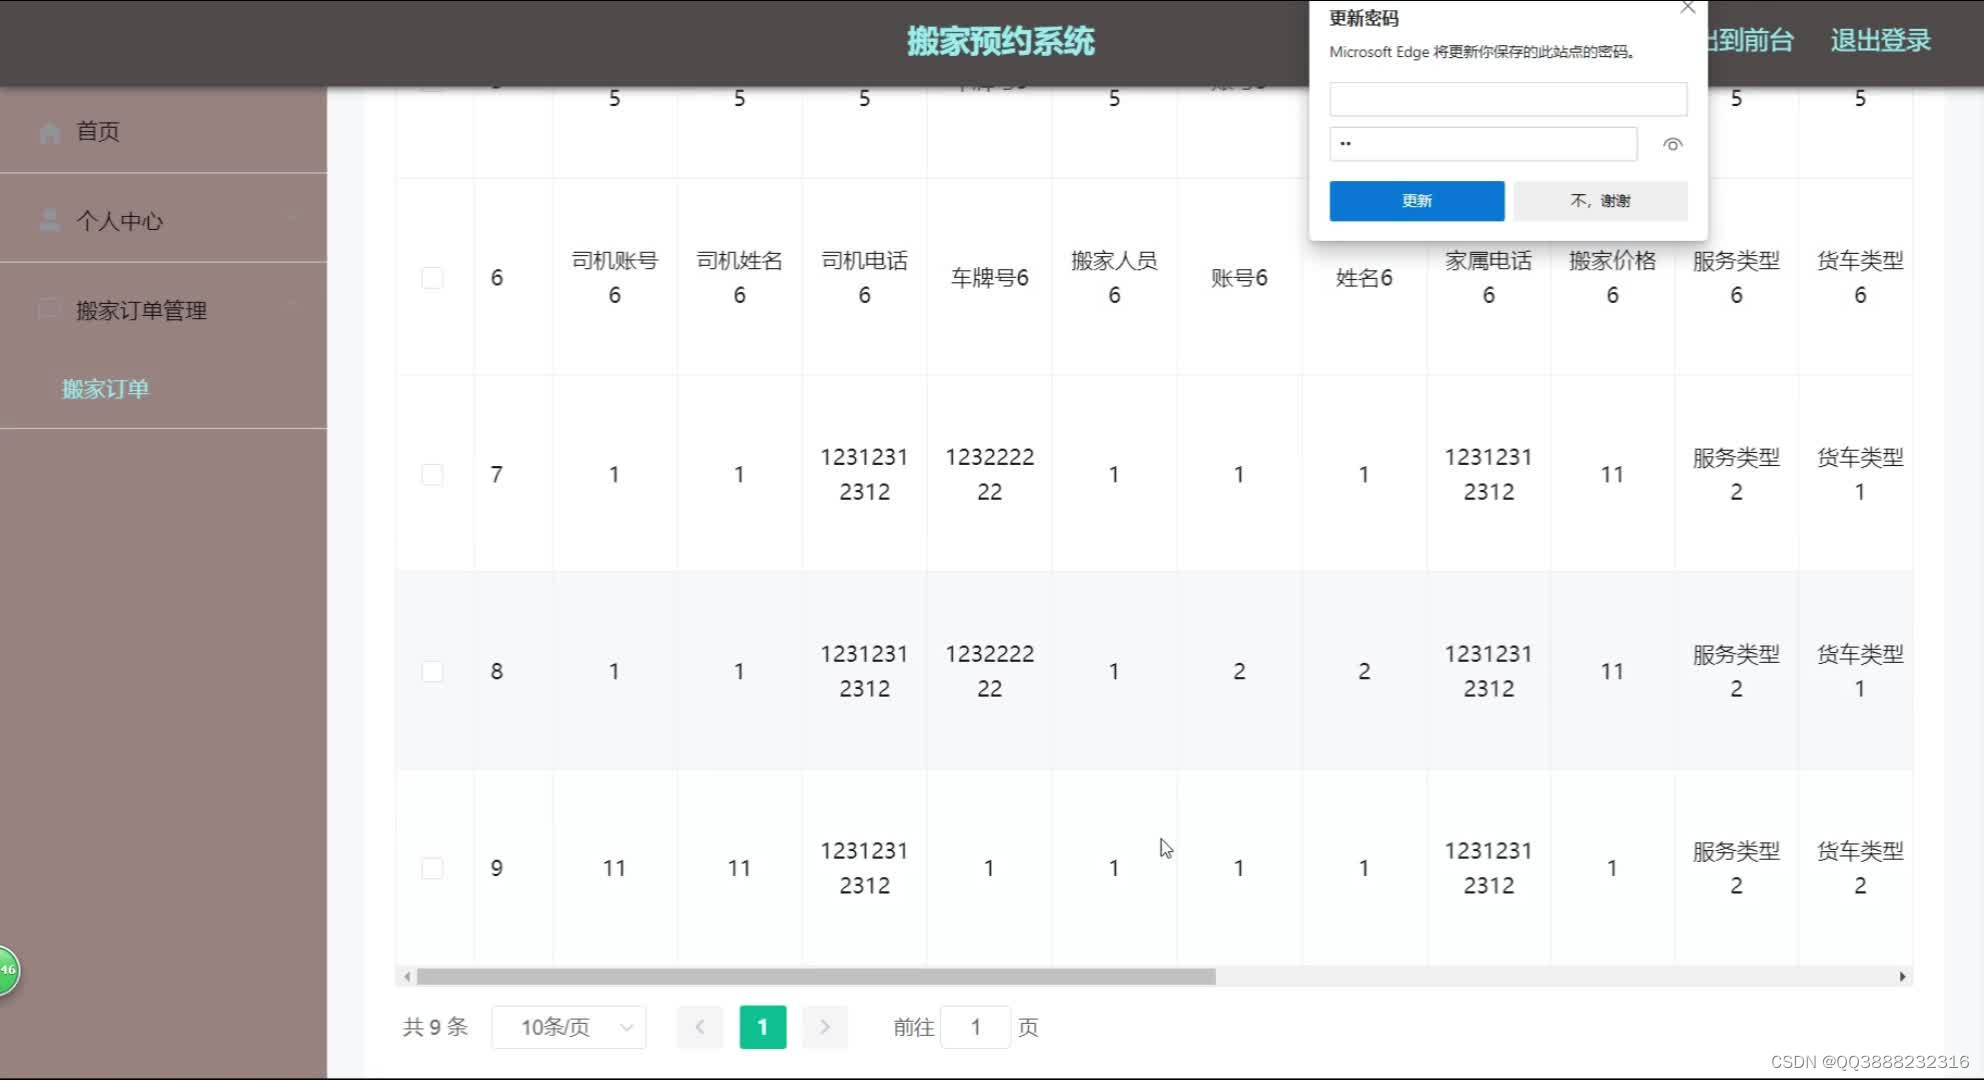Click the password field in 更新密码 popup

pos(1483,144)
